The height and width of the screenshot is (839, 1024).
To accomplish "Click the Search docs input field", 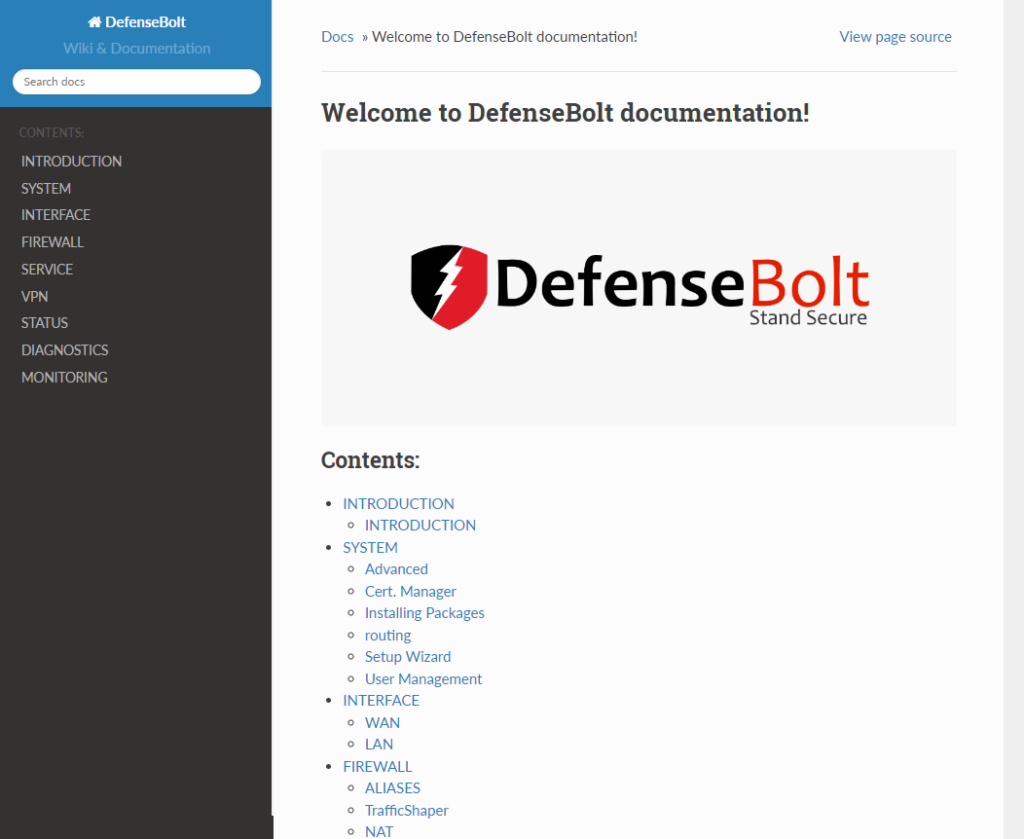I will pyautogui.click(x=136, y=82).
